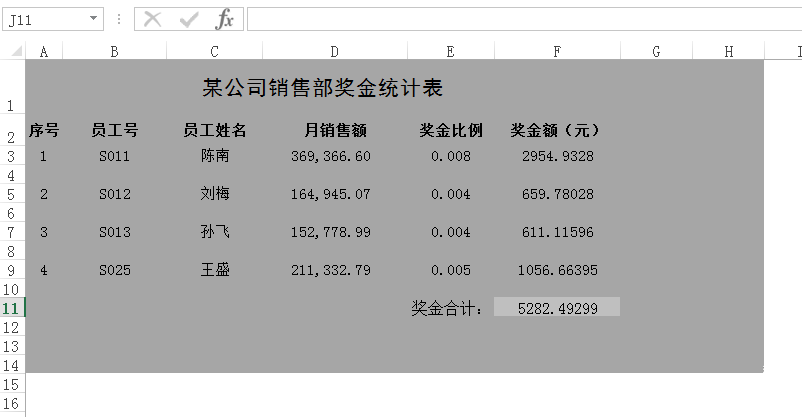802x417 pixels.
Task: Click the Name Box showing J11
Action: point(53,19)
